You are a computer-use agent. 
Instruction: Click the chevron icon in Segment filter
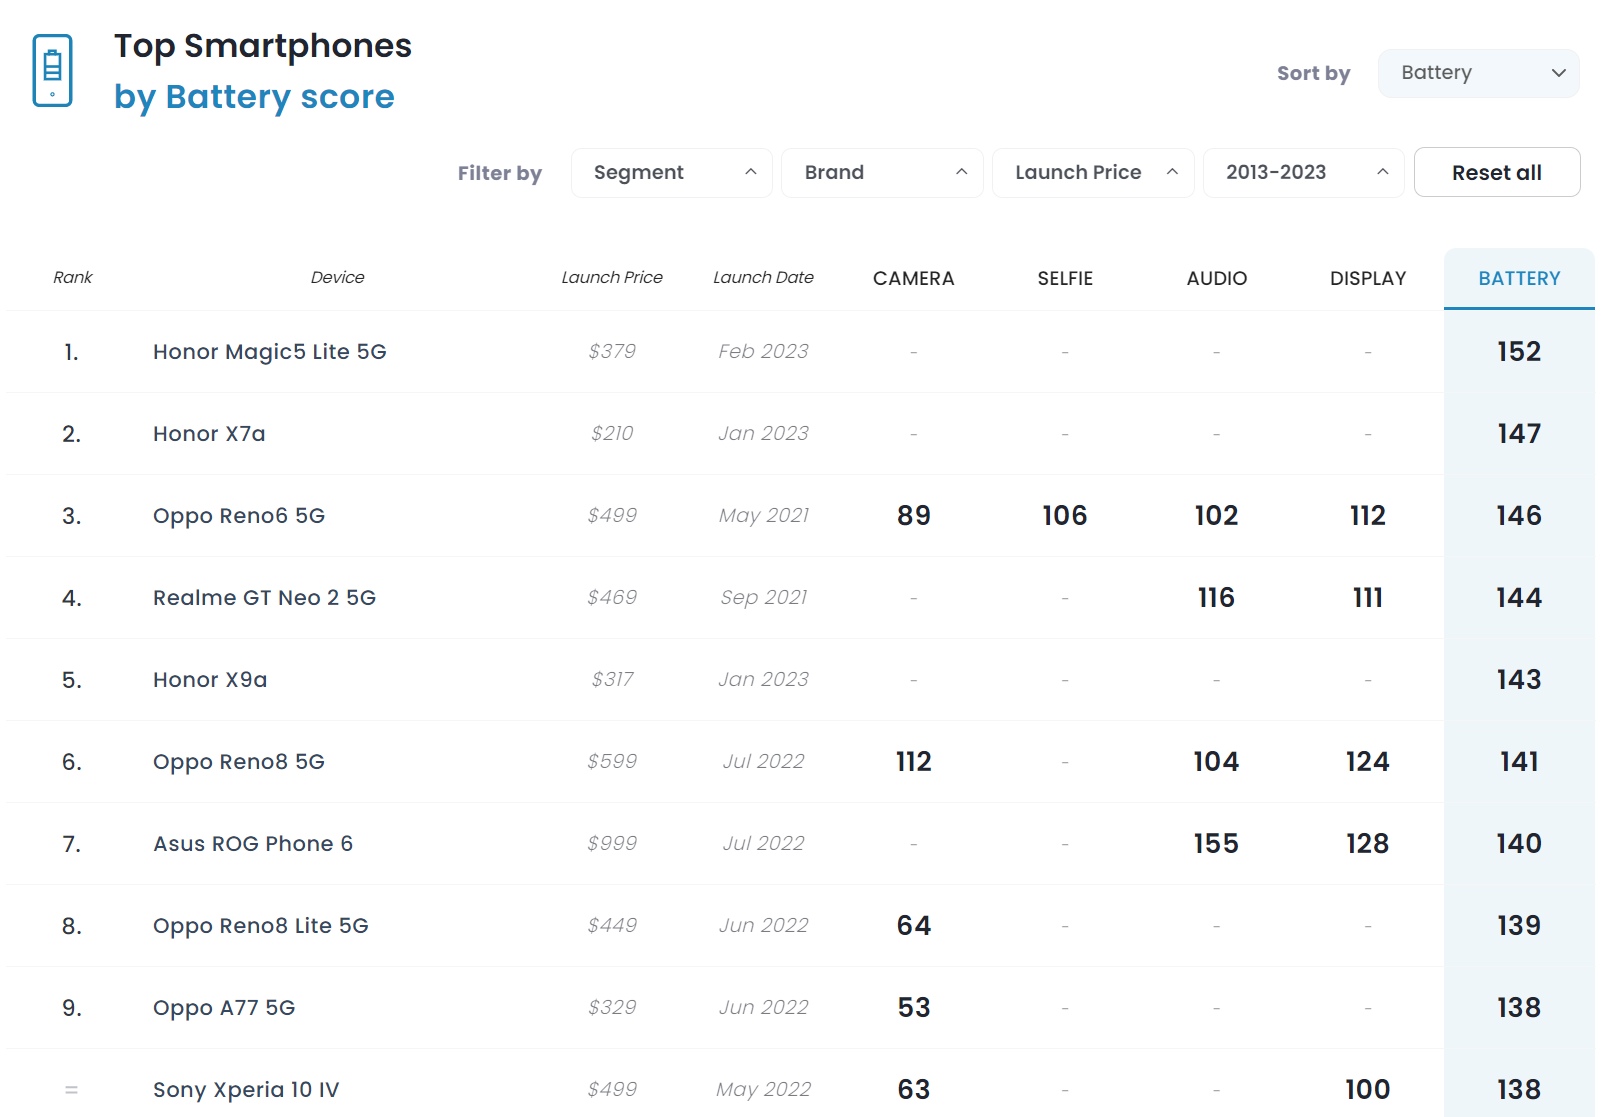coord(750,172)
